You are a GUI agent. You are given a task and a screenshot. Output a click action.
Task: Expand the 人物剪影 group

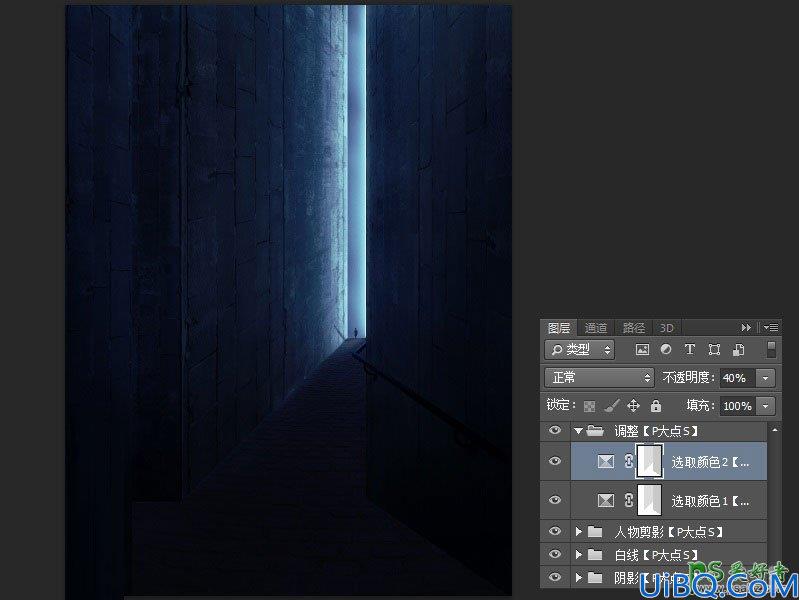click(579, 532)
